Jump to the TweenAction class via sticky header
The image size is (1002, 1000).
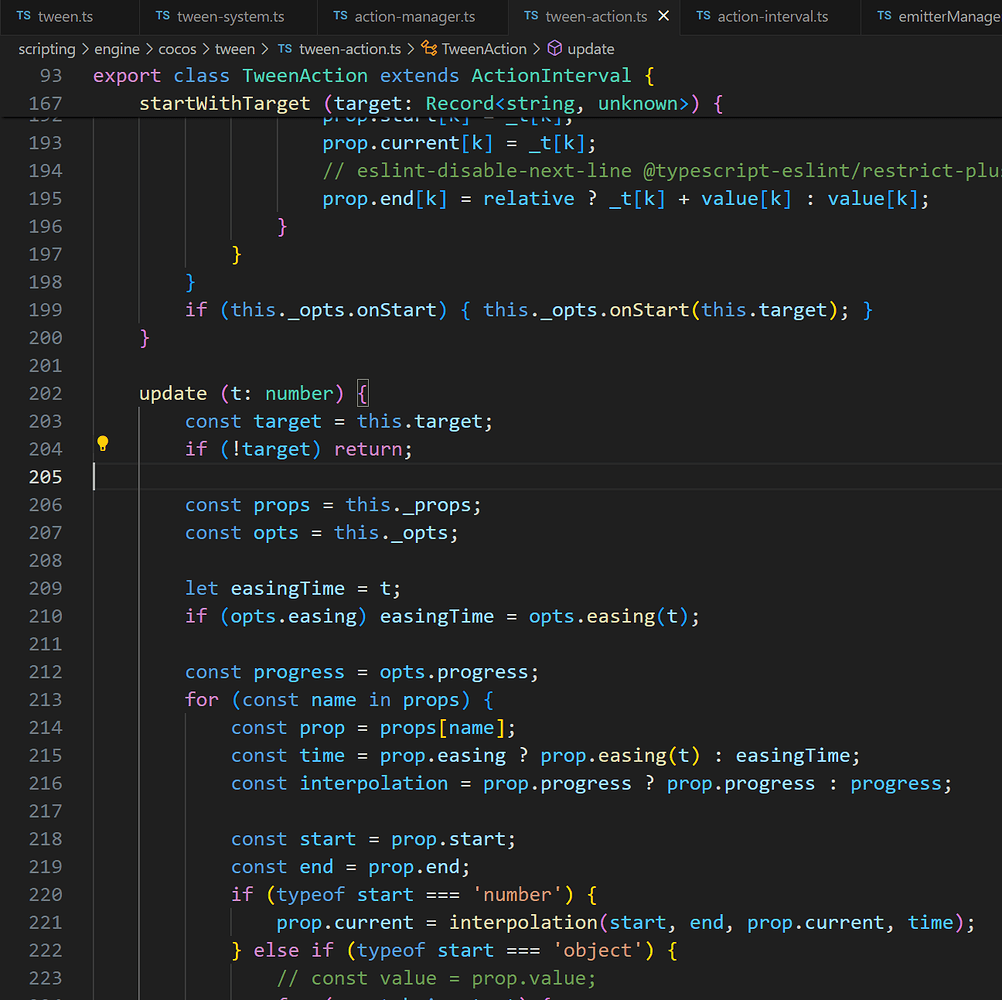[x=304, y=75]
